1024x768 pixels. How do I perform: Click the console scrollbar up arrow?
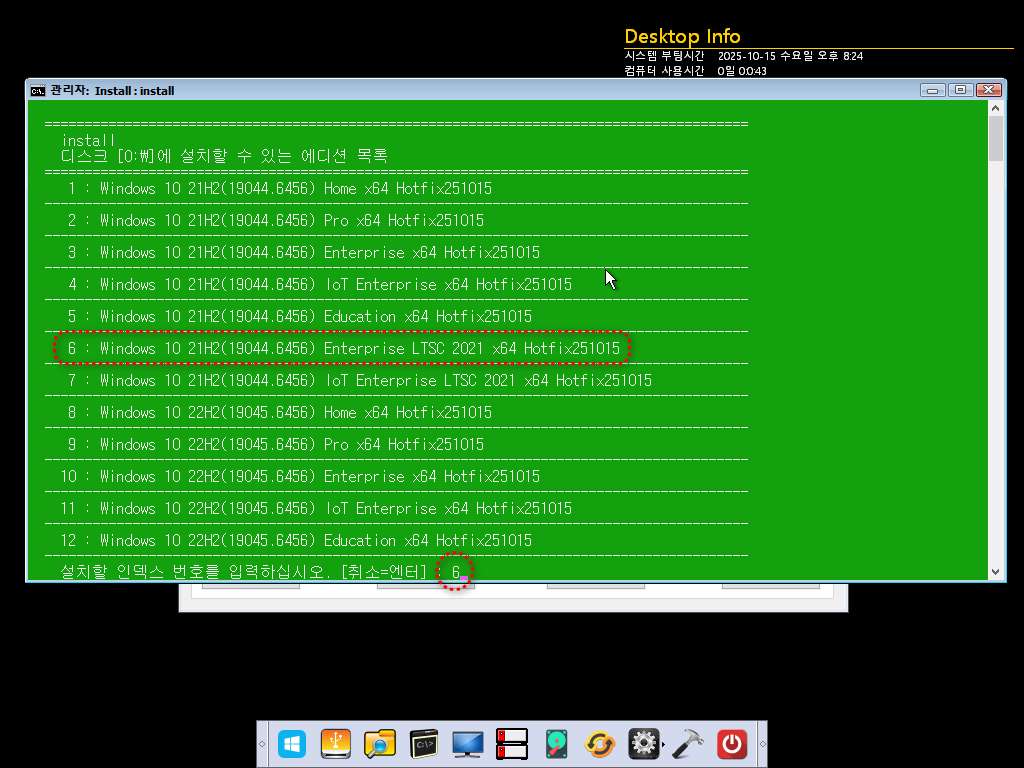(x=995, y=108)
